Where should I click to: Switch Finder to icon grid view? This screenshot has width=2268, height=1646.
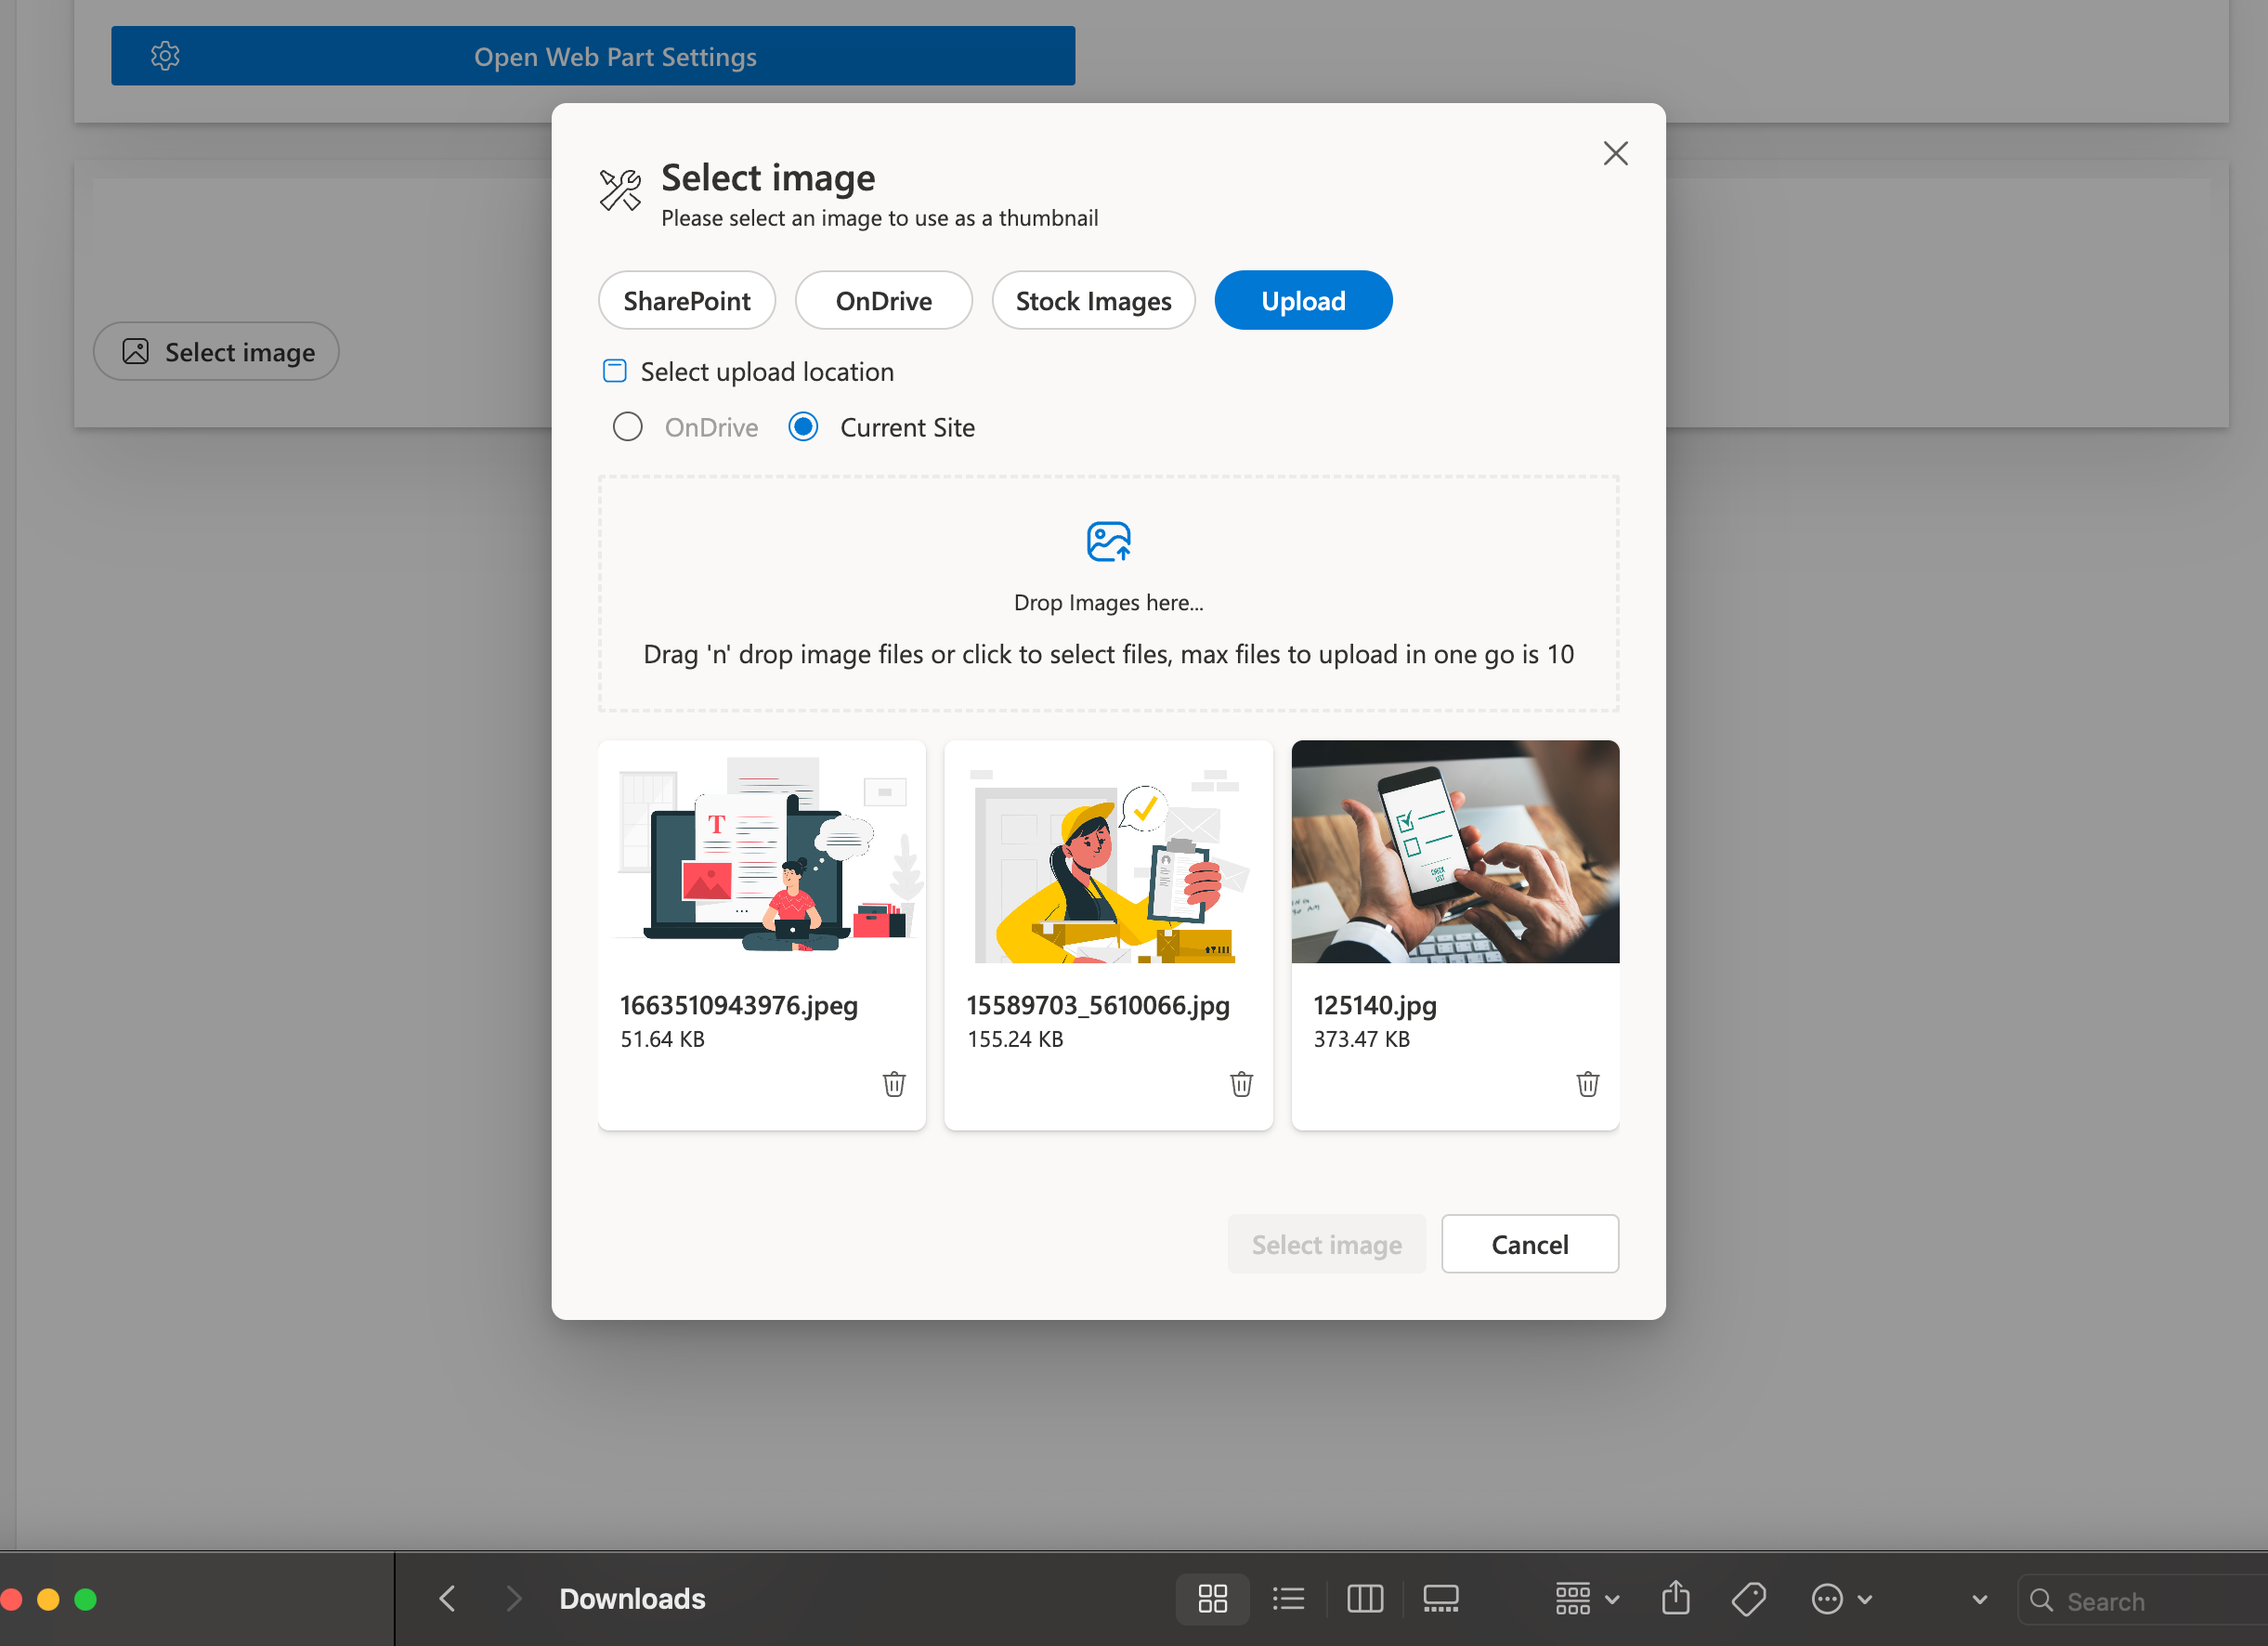pos(1212,1599)
